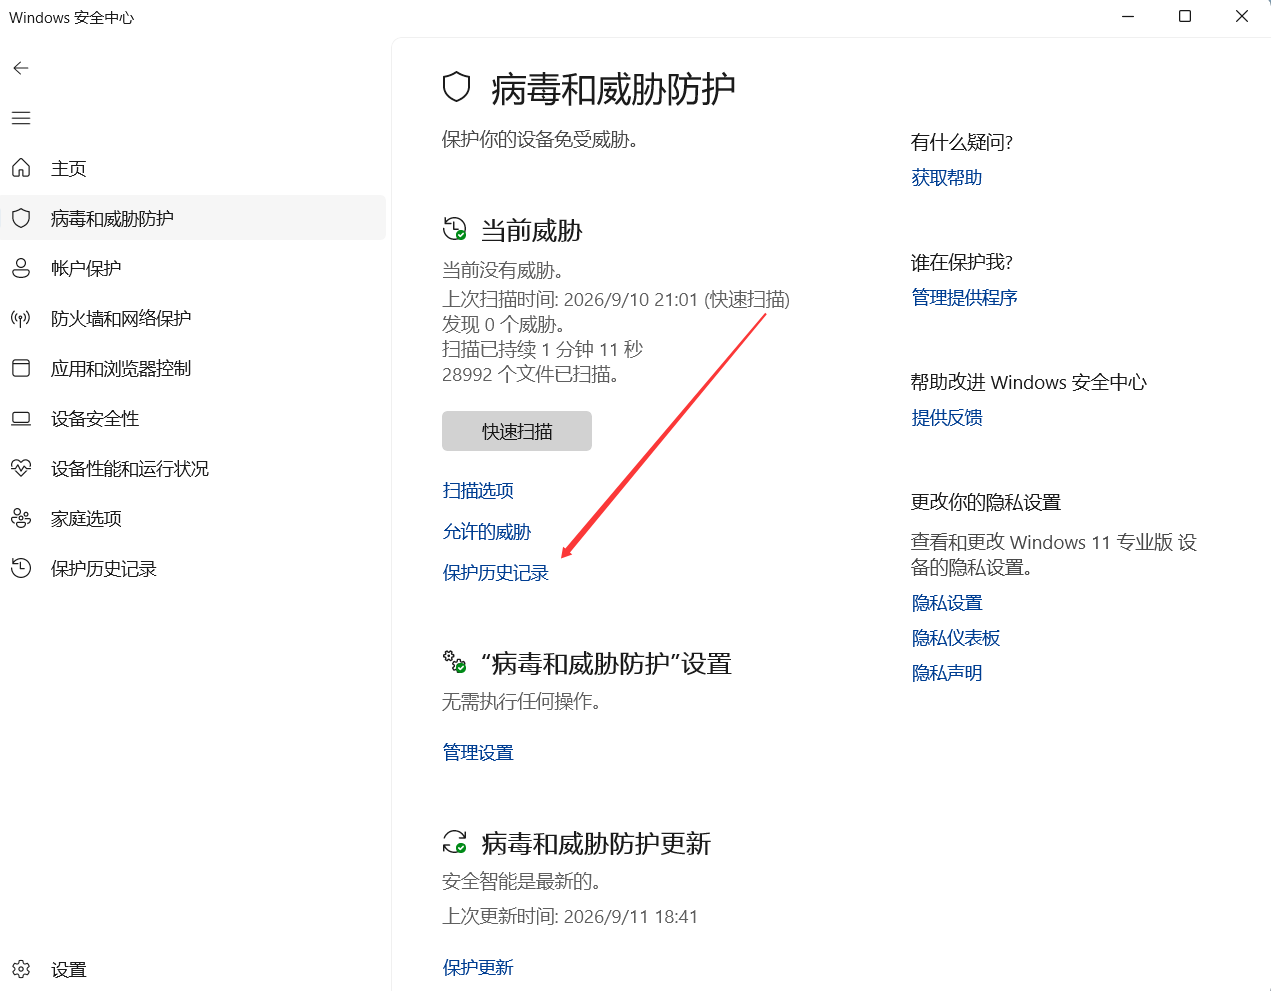Click the 病毒和威胁防护 page heading
1271x991 pixels.
[x=613, y=89]
